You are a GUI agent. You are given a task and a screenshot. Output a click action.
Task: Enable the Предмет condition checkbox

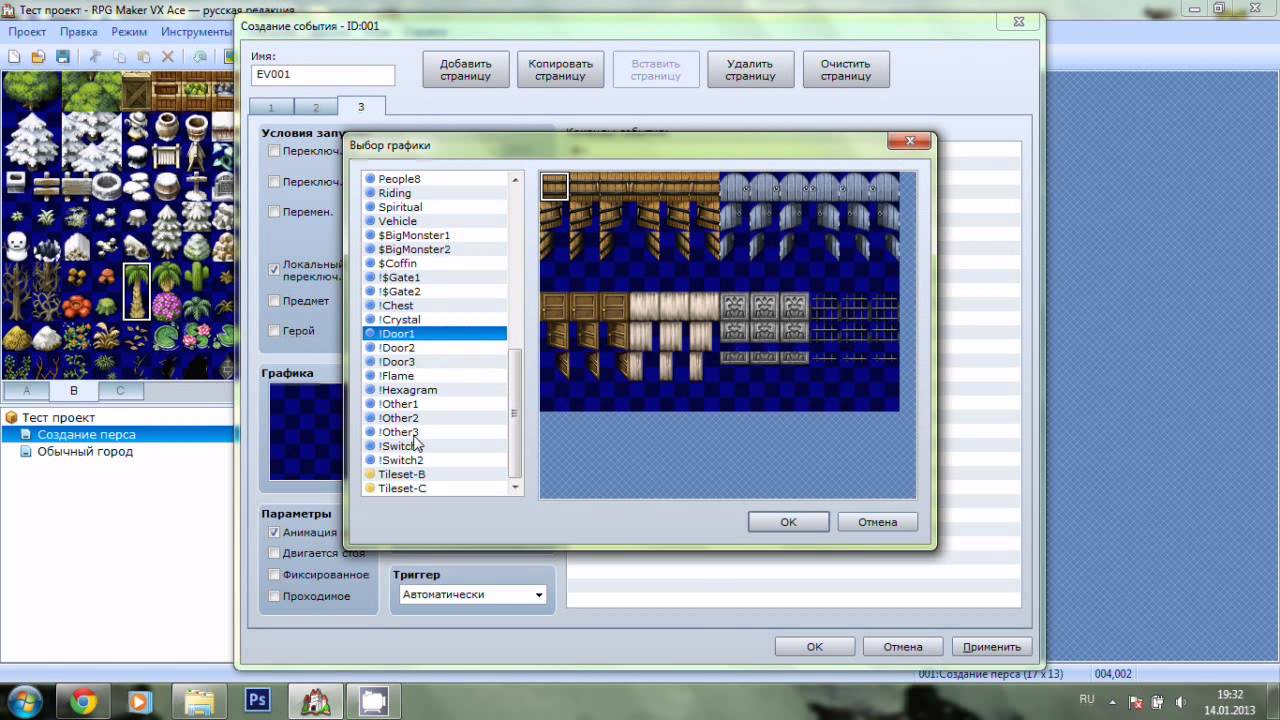(274, 300)
